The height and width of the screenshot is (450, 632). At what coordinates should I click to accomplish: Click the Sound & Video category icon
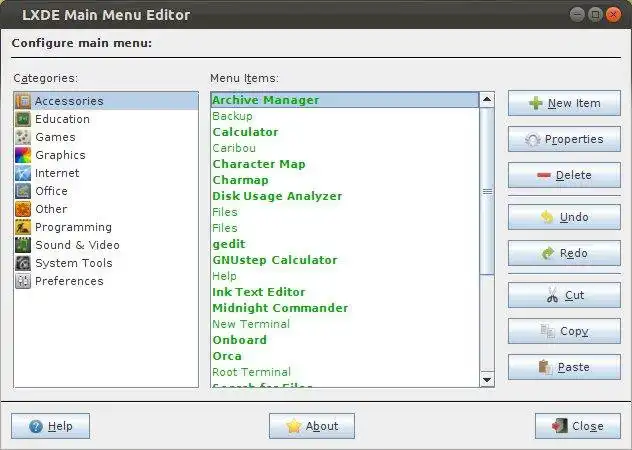(x=23, y=245)
